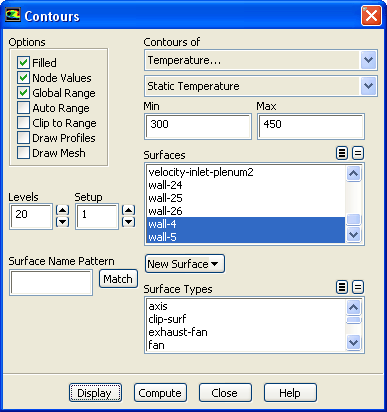
Task: Decrease the Levels value by one
Action: coord(62,222)
